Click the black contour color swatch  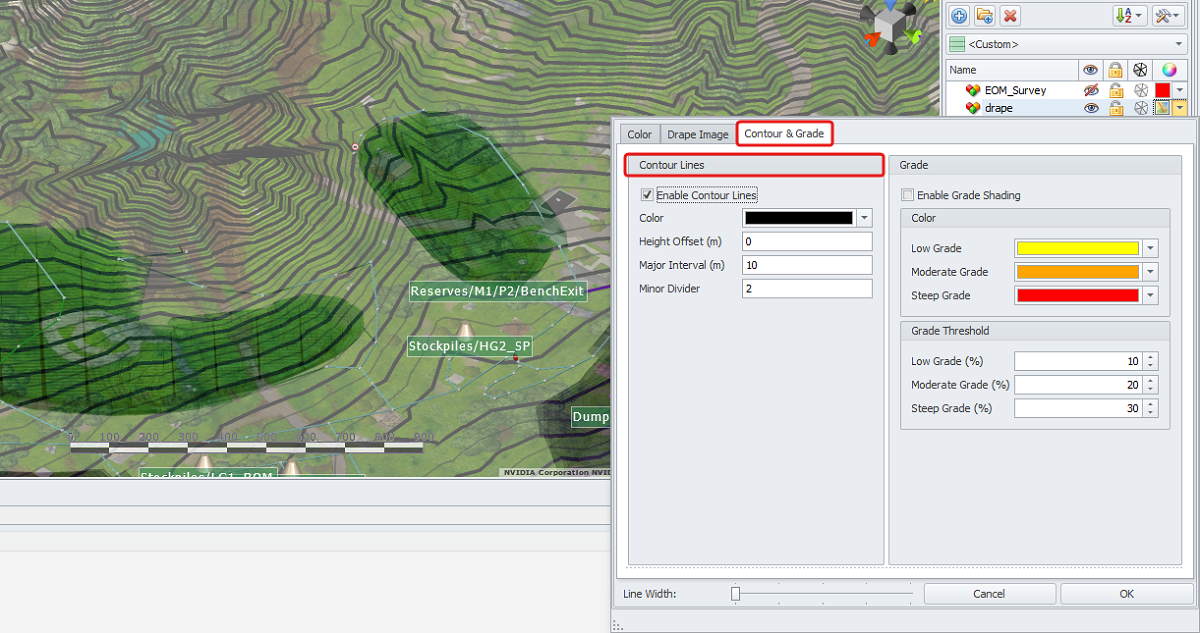click(x=799, y=218)
